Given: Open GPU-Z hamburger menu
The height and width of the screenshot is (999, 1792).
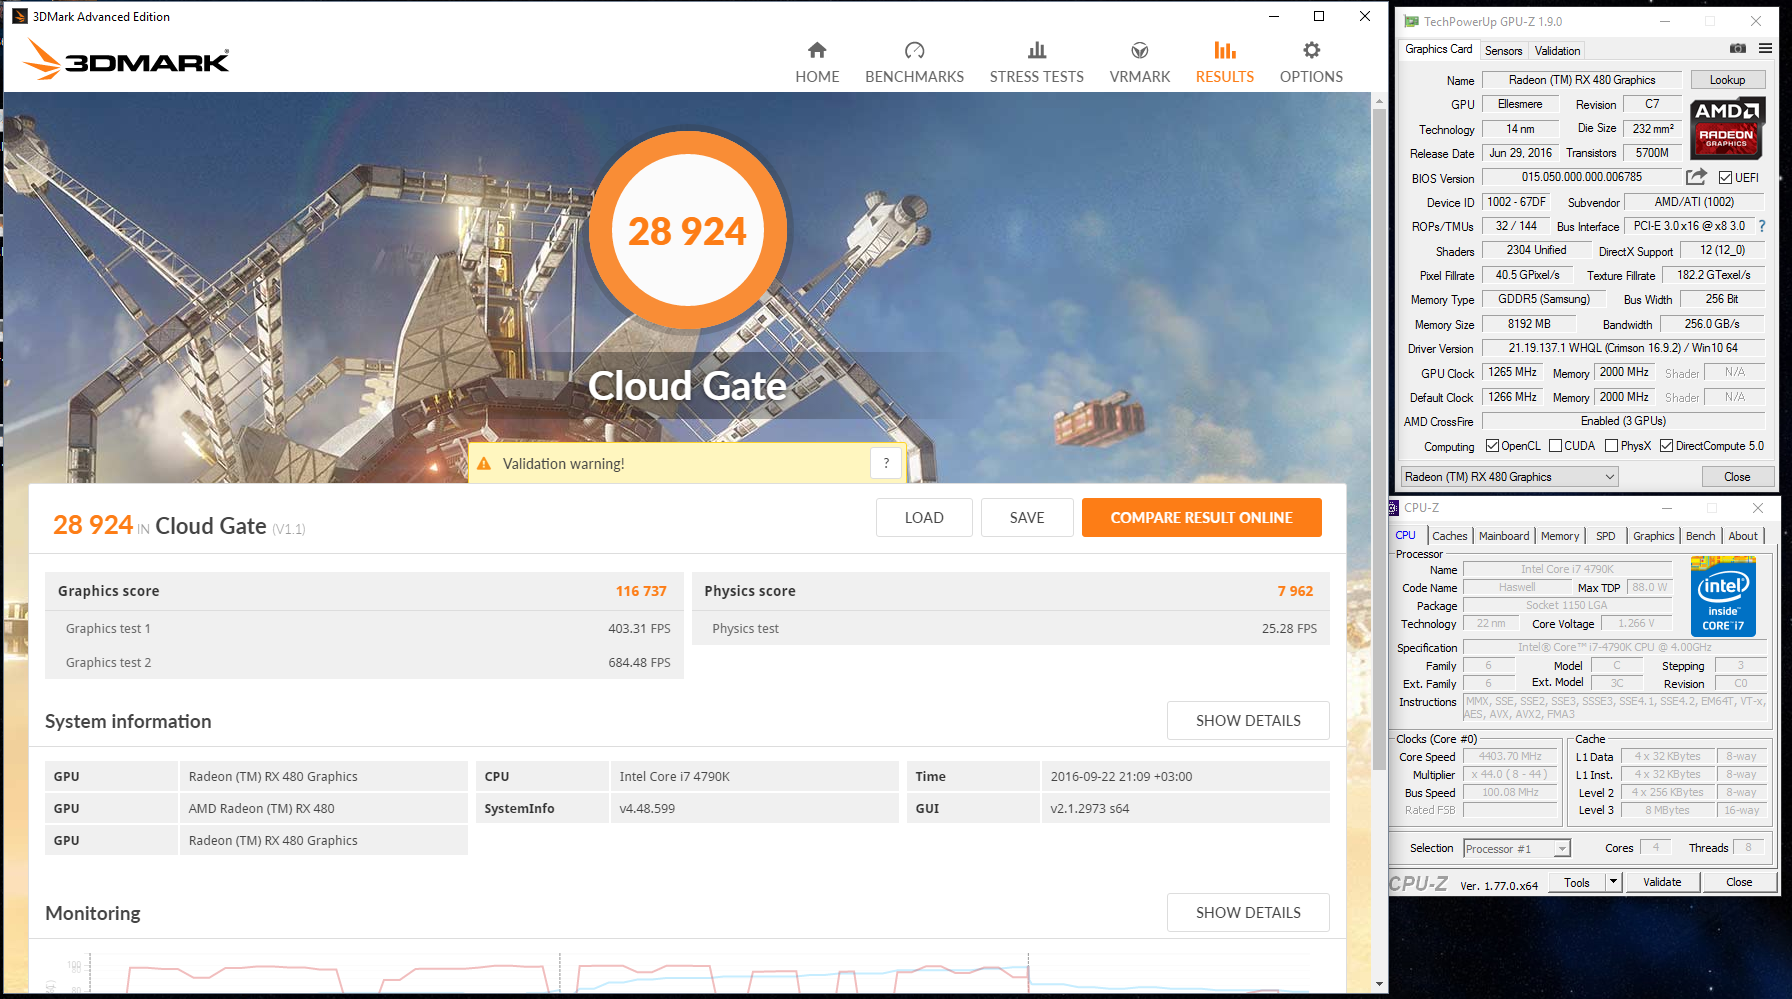Looking at the screenshot, I should coord(1766,49).
